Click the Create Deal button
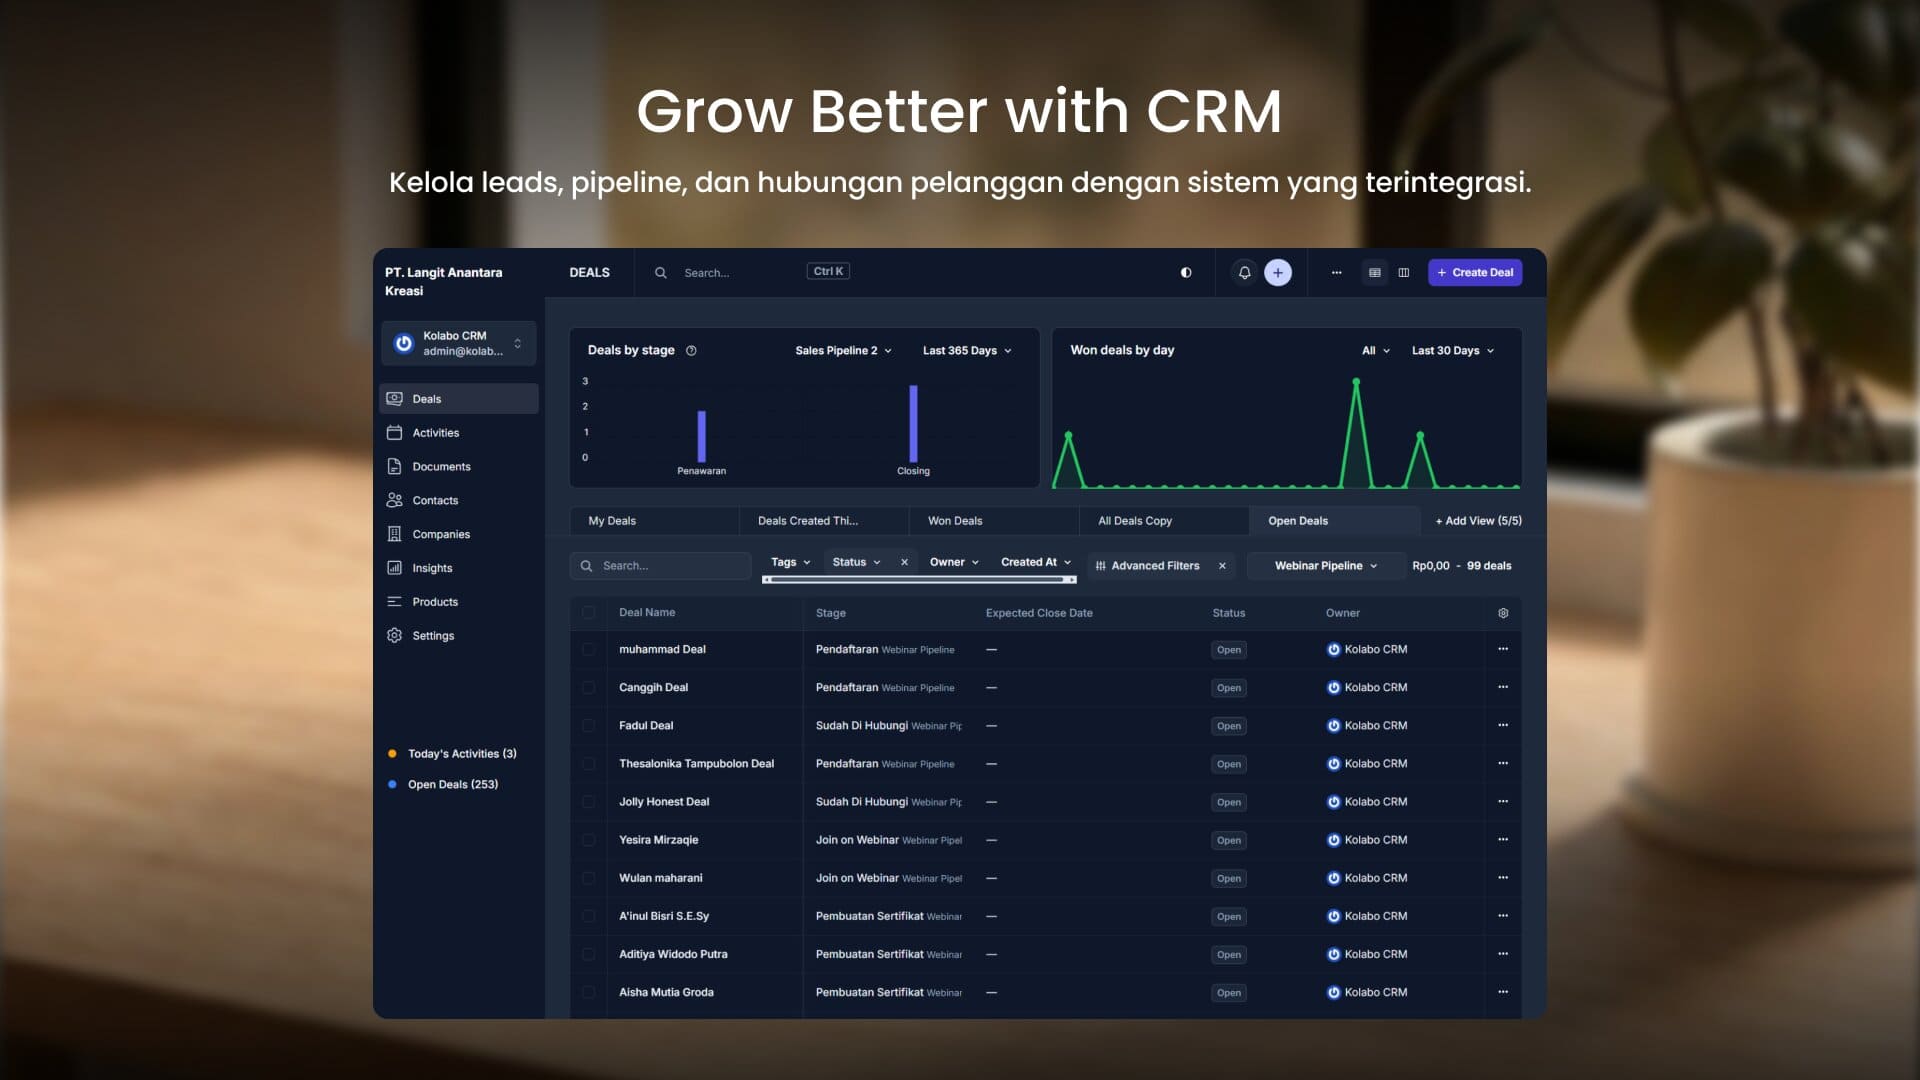1920x1080 pixels. point(1475,272)
